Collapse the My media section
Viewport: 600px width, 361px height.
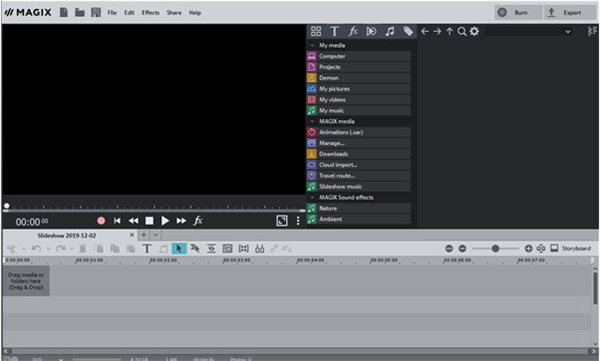312,45
